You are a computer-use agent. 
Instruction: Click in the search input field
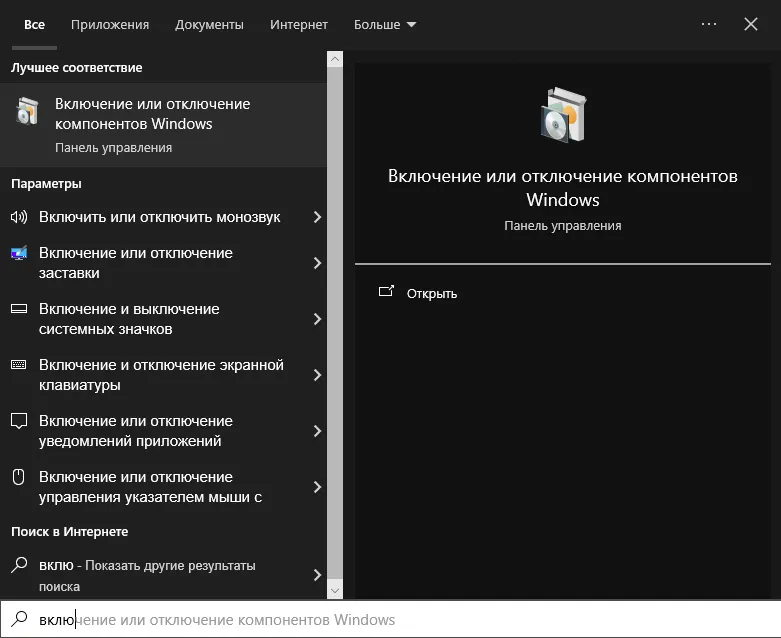[390, 620]
